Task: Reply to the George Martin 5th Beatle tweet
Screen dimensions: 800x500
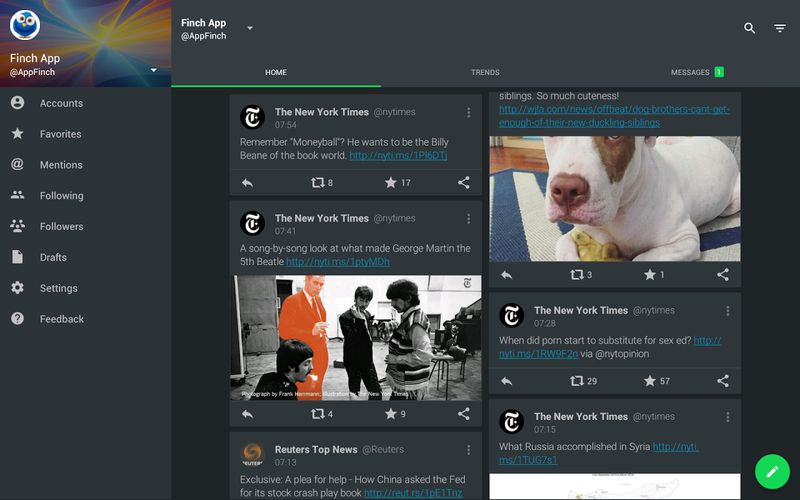Action: click(247, 414)
